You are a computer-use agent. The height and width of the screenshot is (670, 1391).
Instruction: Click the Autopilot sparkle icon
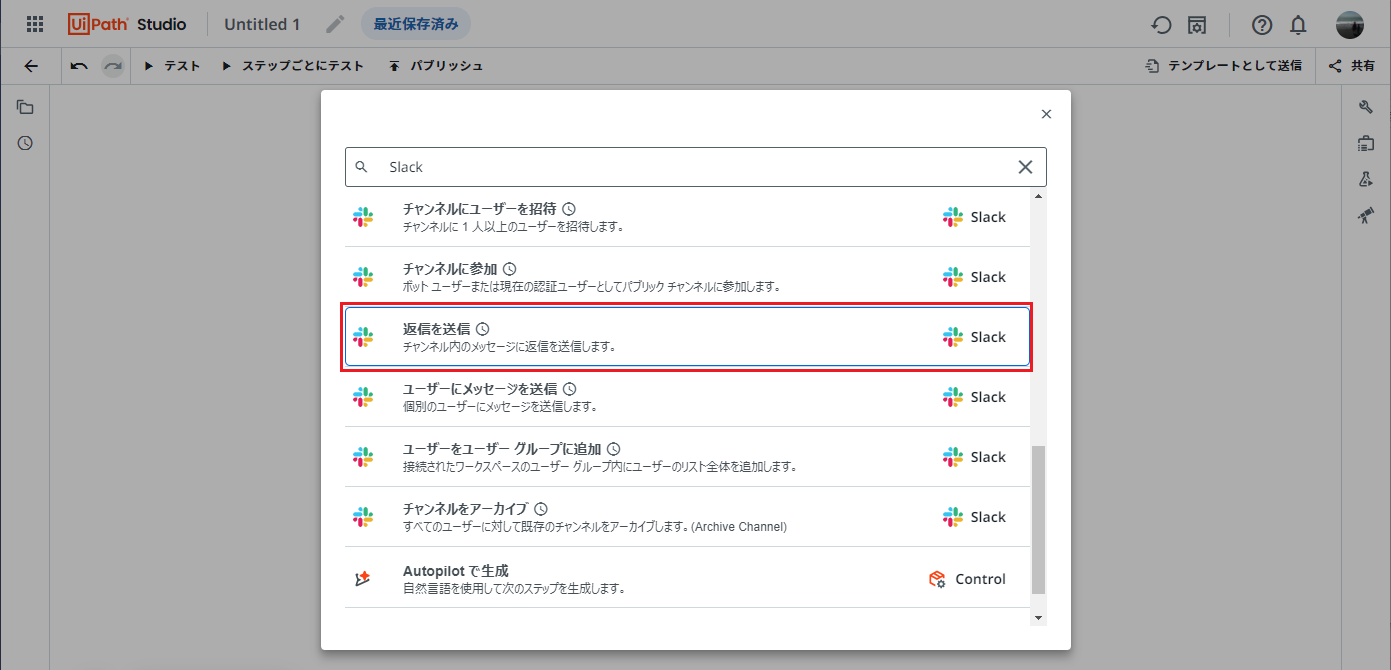(x=363, y=579)
